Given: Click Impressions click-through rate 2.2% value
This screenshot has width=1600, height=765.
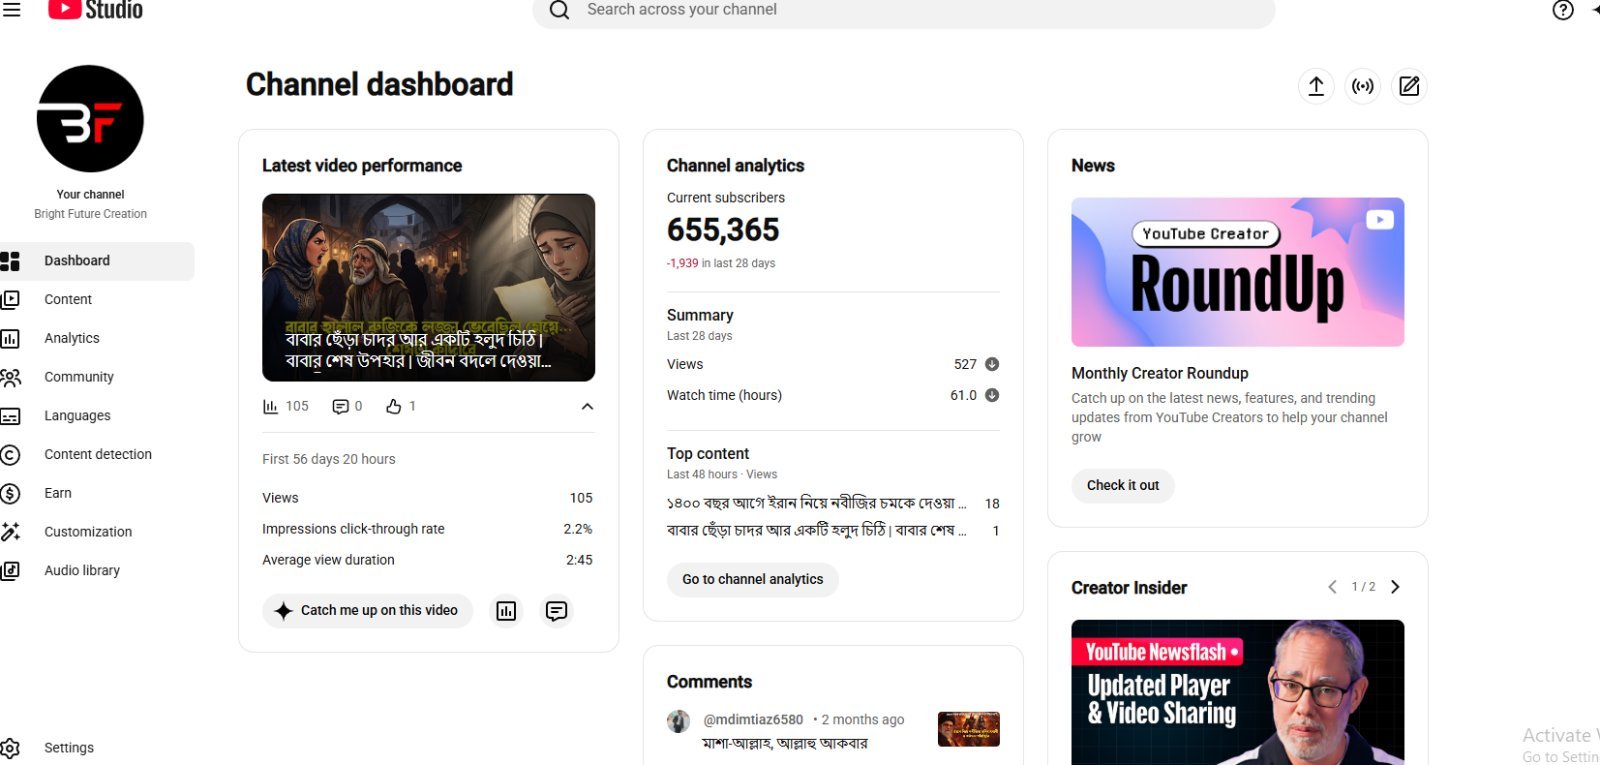Looking at the screenshot, I should coord(578,529).
